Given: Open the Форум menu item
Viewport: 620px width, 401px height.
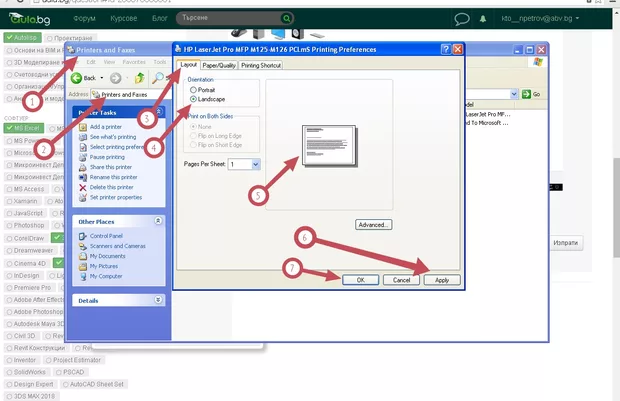Looking at the screenshot, I should [x=84, y=19].
